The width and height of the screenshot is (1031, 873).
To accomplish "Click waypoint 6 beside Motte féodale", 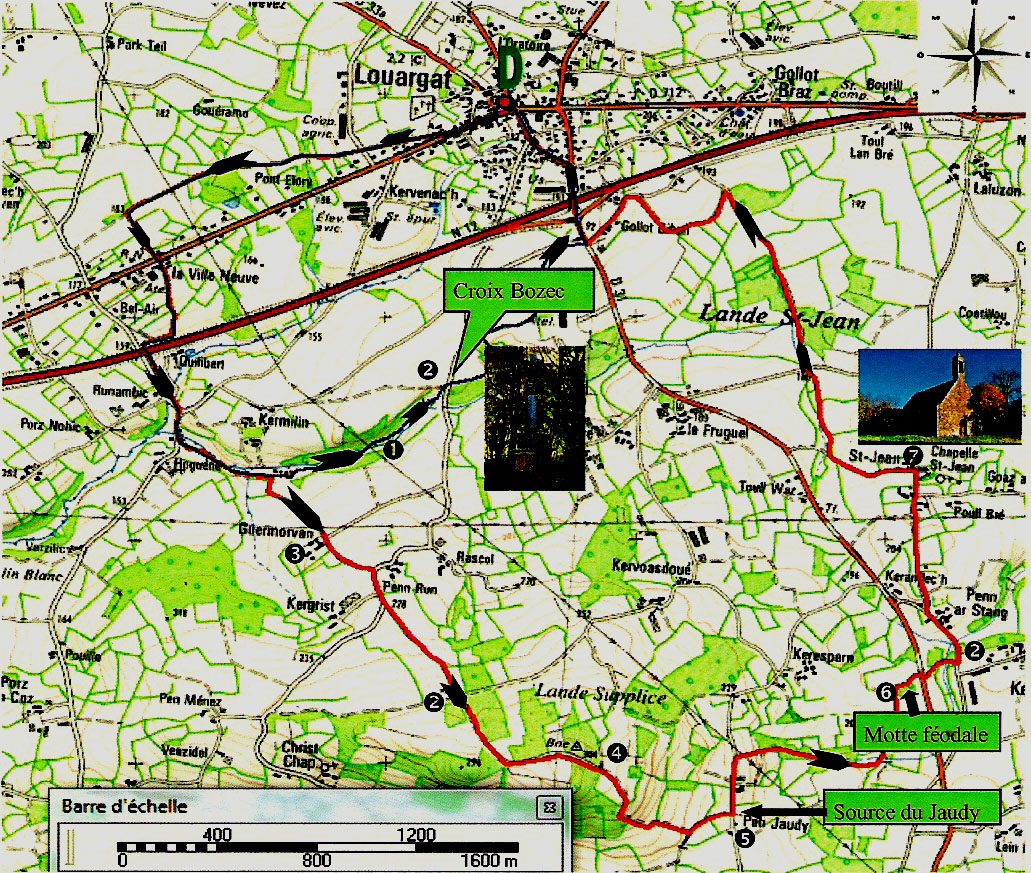I will (x=884, y=691).
